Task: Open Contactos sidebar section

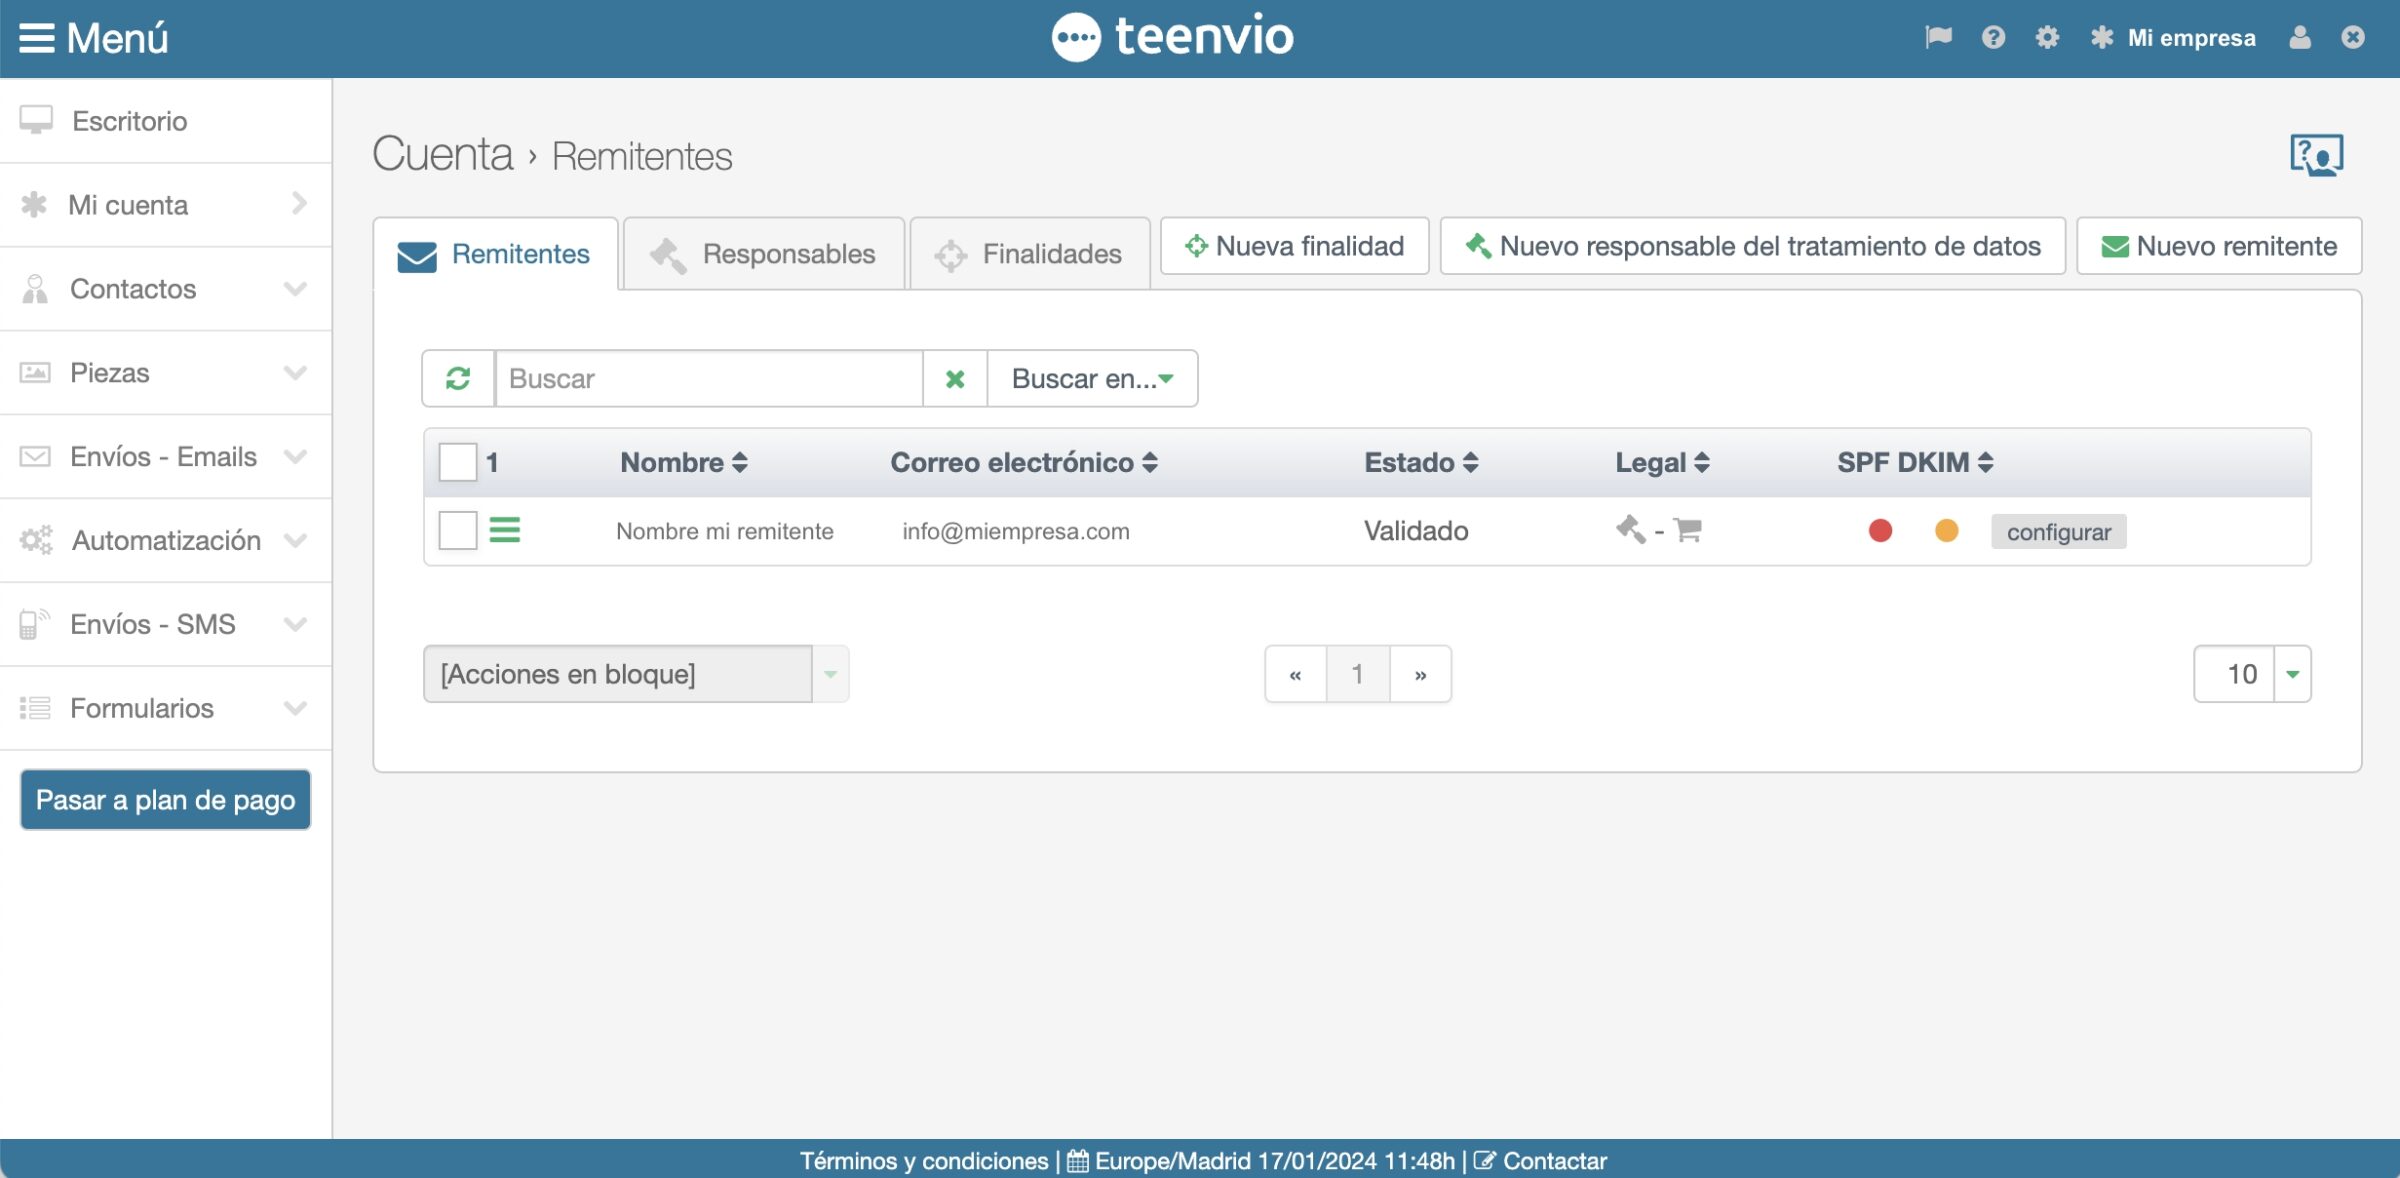Action: 165,289
